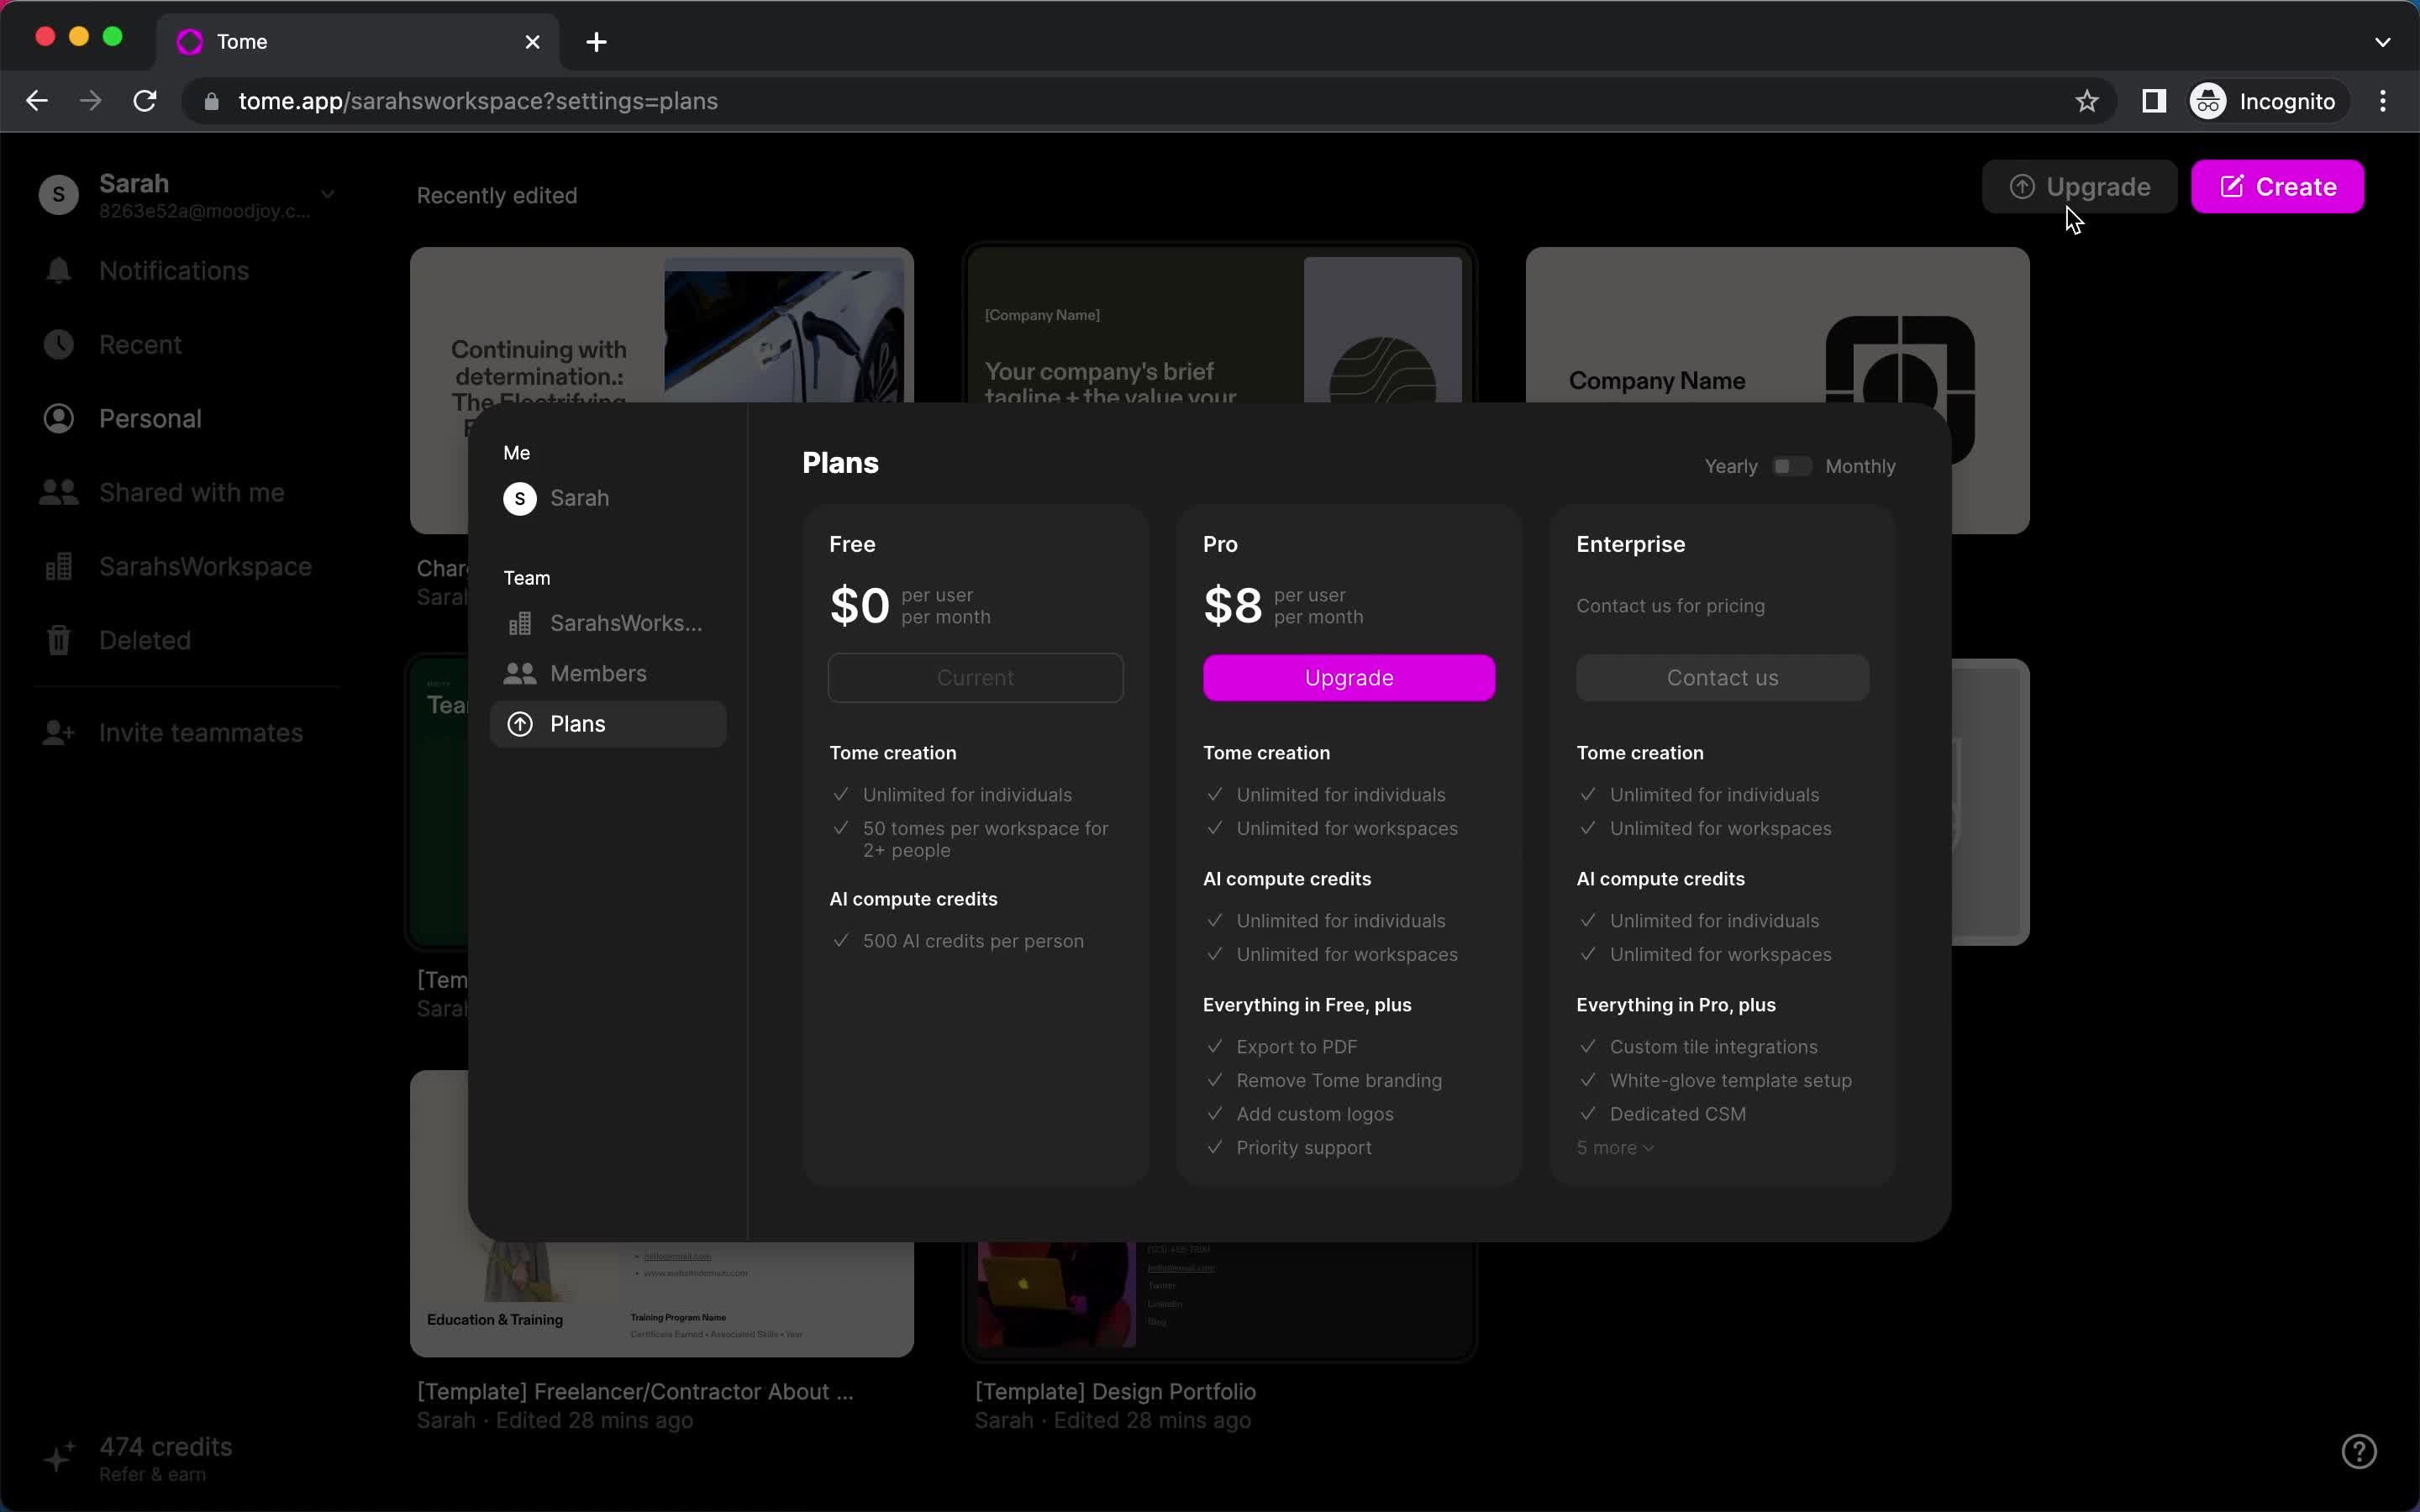2420x1512 pixels.
Task: Click the credits sparkle icon
Action: (59, 1458)
